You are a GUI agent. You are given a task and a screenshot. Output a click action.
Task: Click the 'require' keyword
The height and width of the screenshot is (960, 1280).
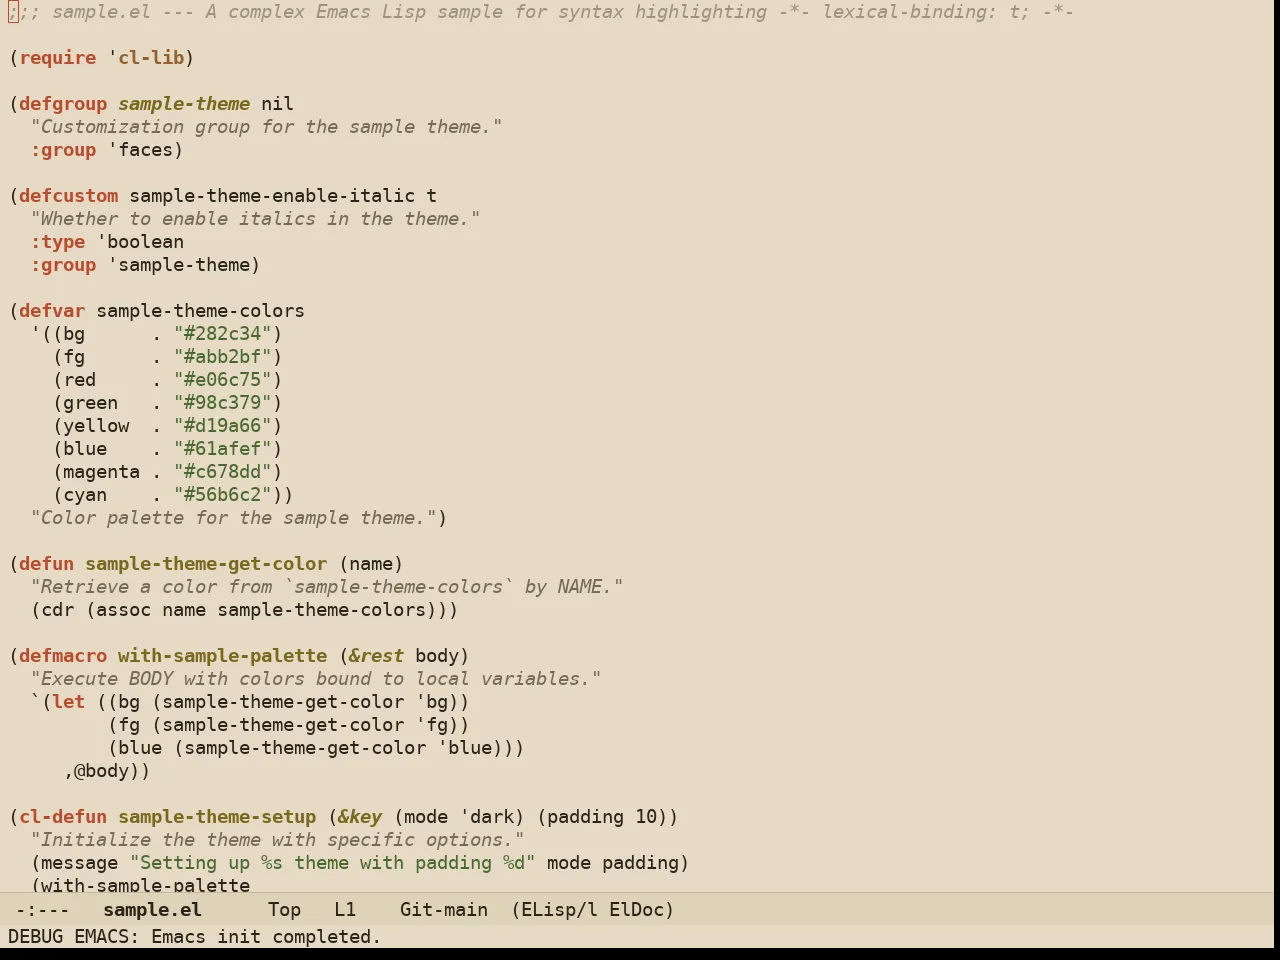[x=58, y=58]
